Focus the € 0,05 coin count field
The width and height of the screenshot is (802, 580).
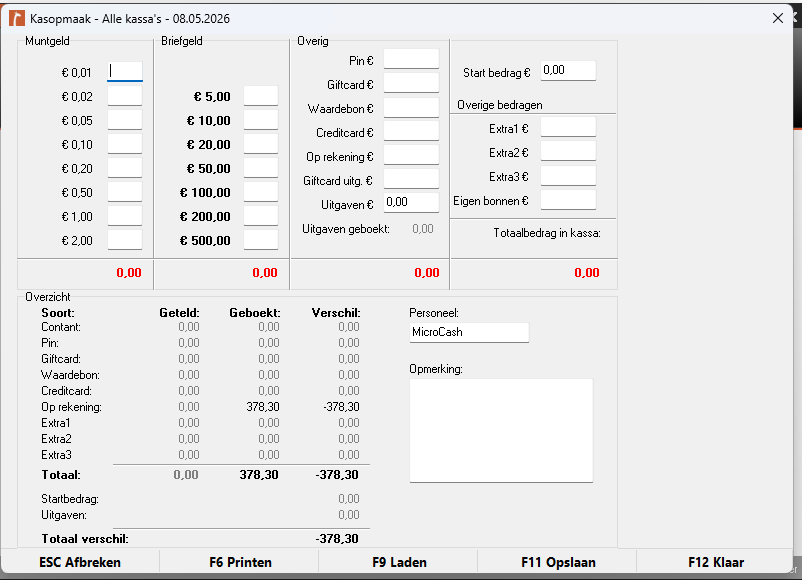pyautogui.click(x=125, y=120)
